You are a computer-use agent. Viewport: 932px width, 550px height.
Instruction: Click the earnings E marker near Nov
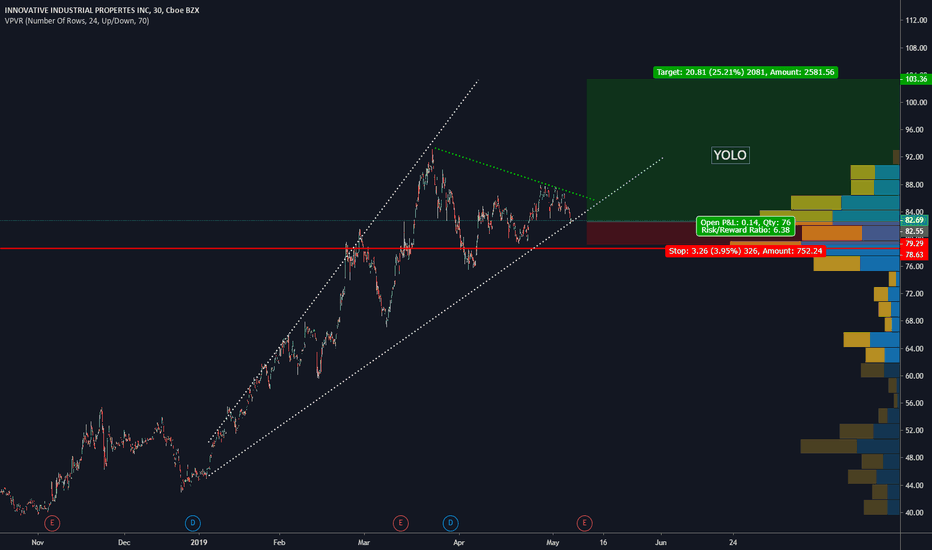pyautogui.click(x=52, y=523)
